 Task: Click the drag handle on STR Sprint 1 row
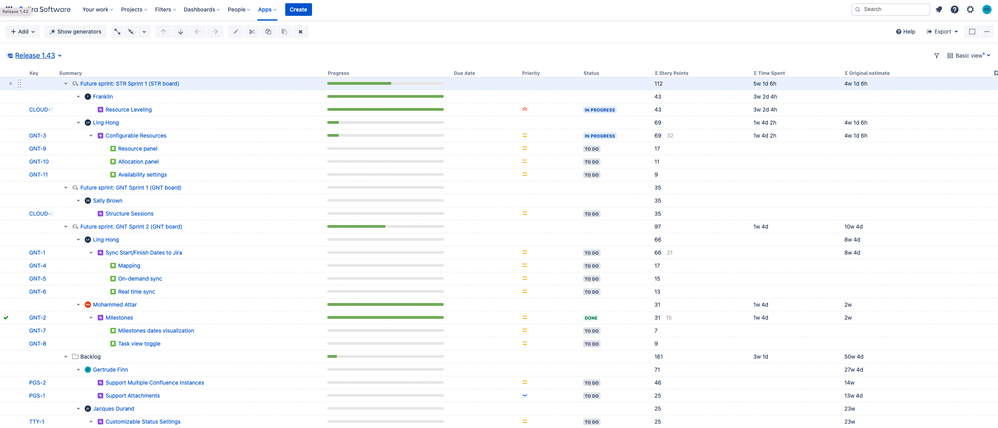19,83
